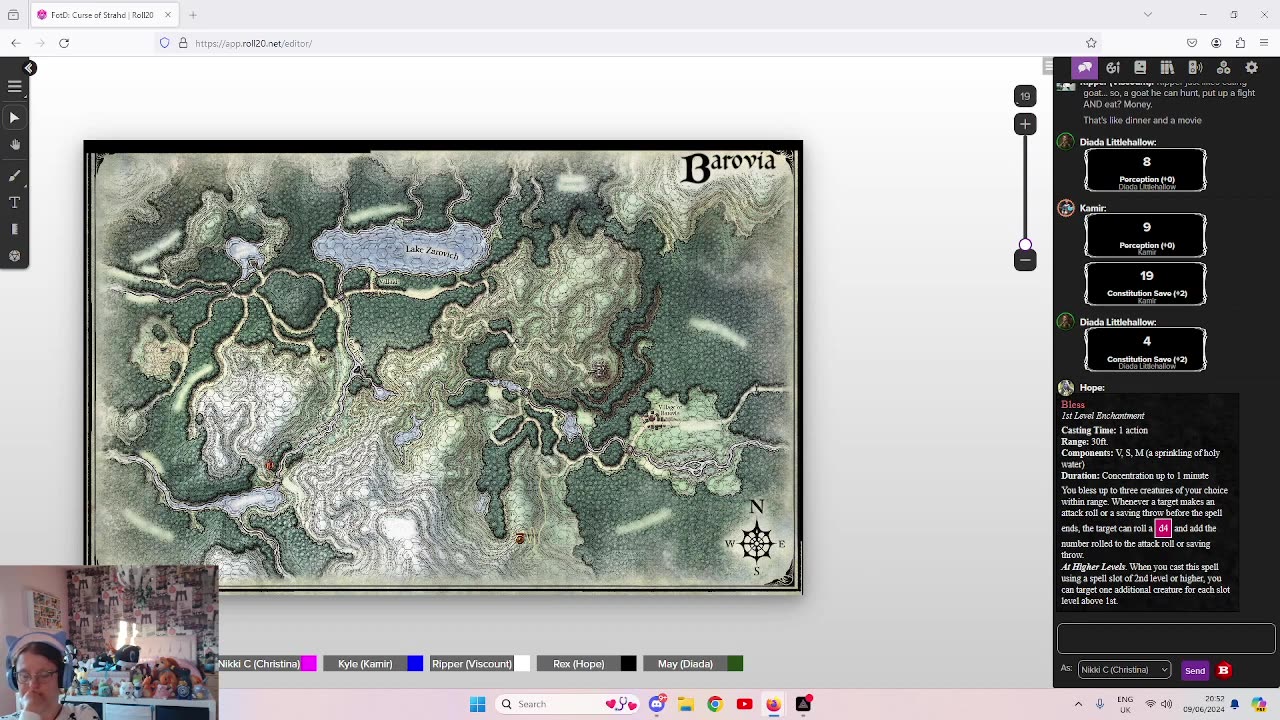
Task: Collapse the left toolbar with the arrow button
Action: [x=29, y=68]
